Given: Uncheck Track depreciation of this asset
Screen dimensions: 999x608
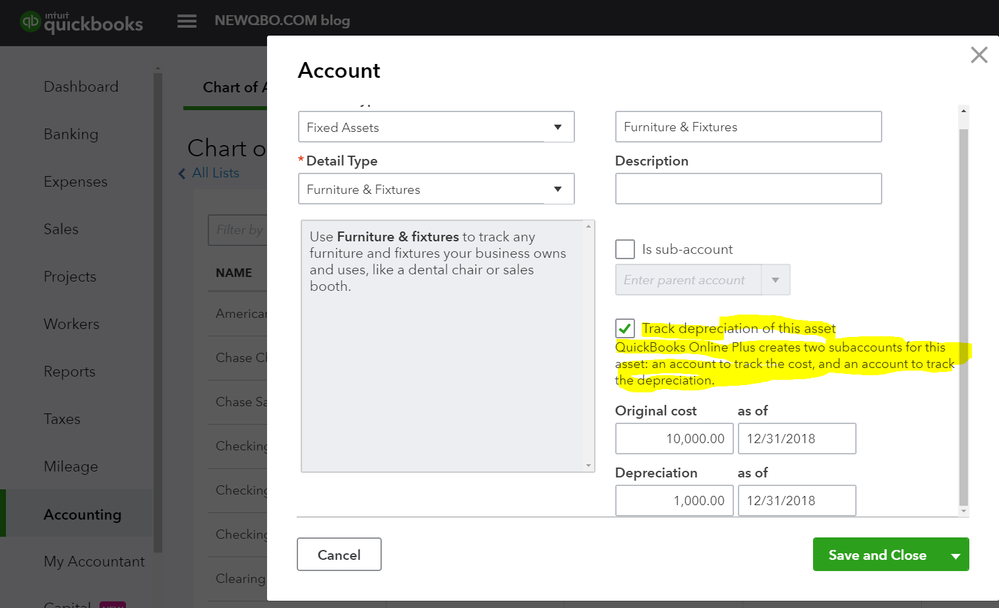Looking at the screenshot, I should click(x=625, y=329).
